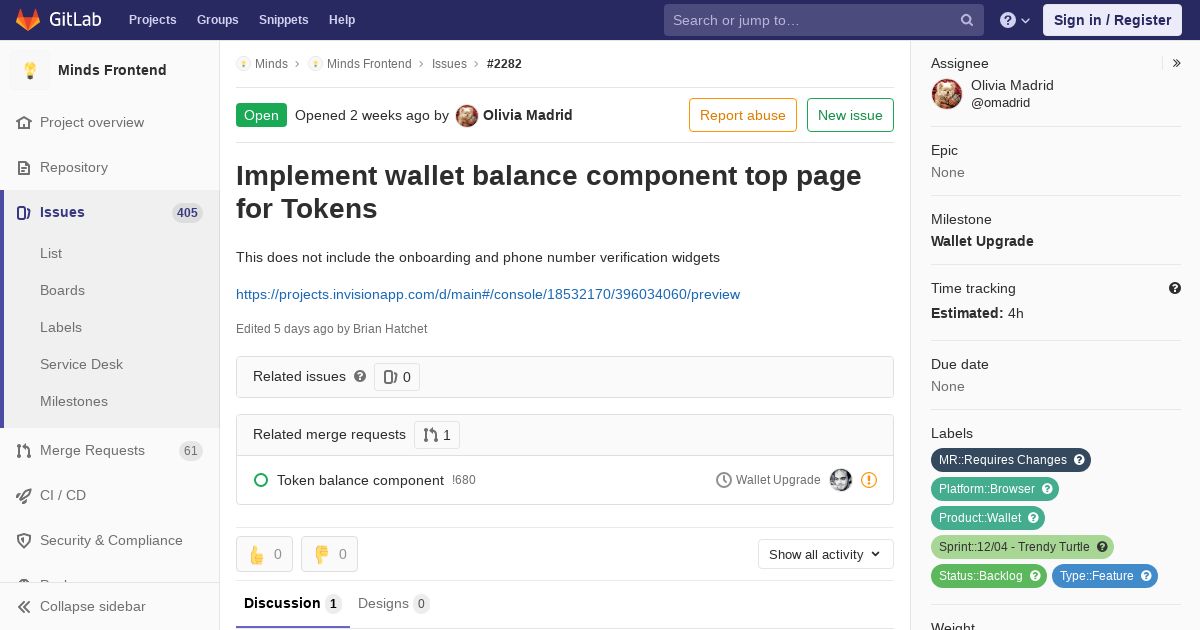Screen dimensions: 1200x630
Task: Switch to the Designs tab
Action: (393, 604)
